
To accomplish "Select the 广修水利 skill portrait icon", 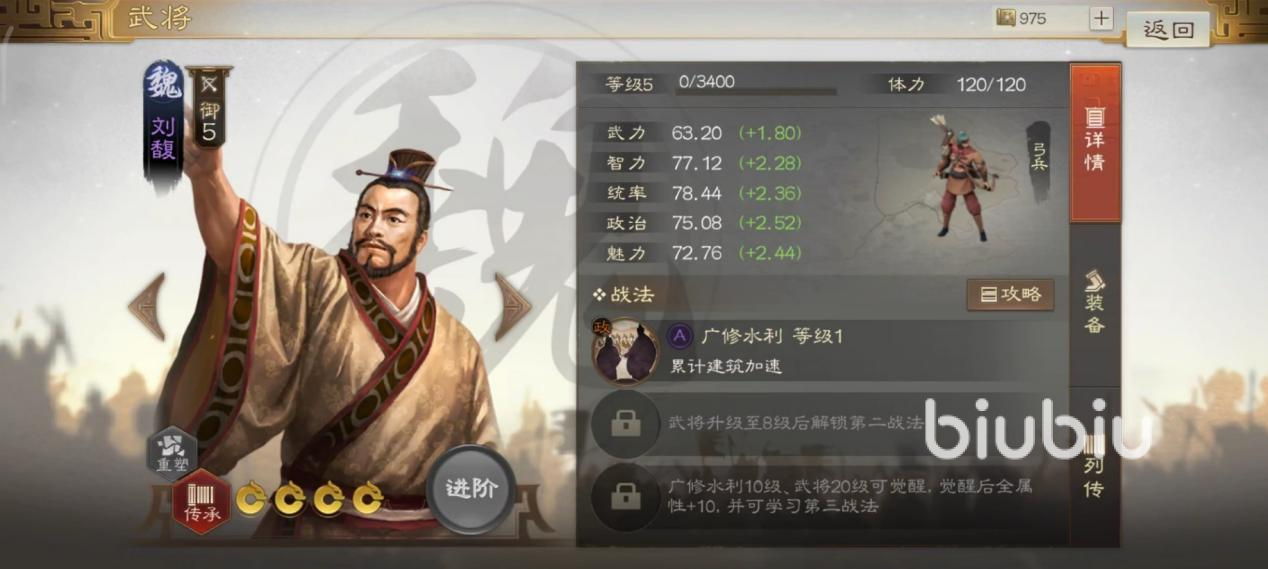I will pyautogui.click(x=625, y=351).
